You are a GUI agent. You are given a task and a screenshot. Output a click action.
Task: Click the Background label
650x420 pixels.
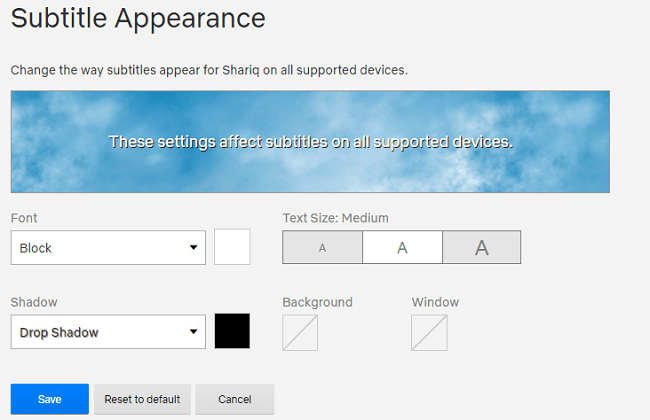(x=317, y=302)
